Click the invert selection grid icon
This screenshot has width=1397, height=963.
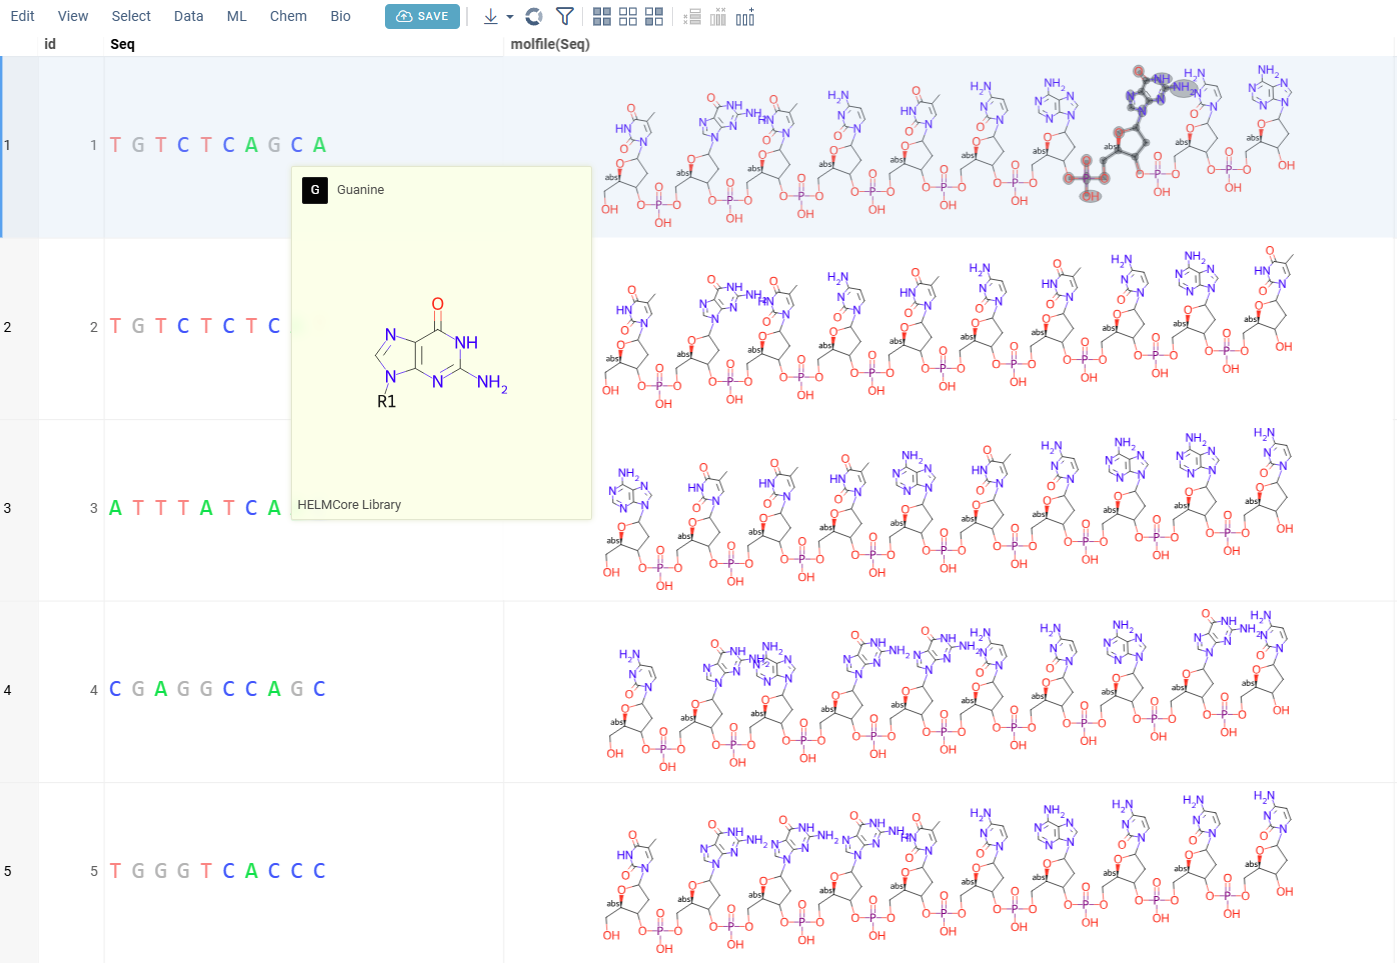pos(653,16)
